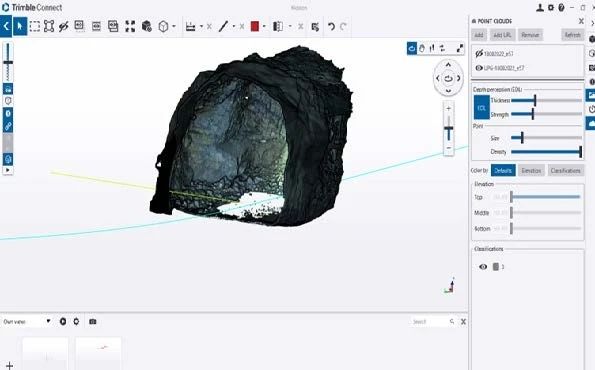The width and height of the screenshot is (595, 370).
Task: Switch to the pan hand tool
Action: point(422,48)
